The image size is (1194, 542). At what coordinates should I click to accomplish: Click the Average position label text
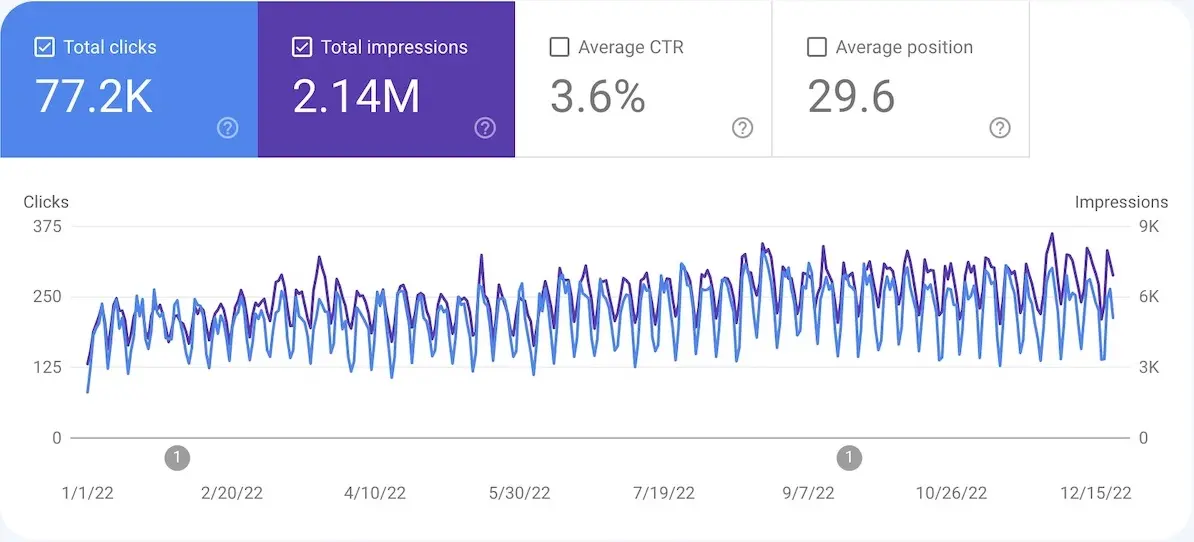coord(904,47)
